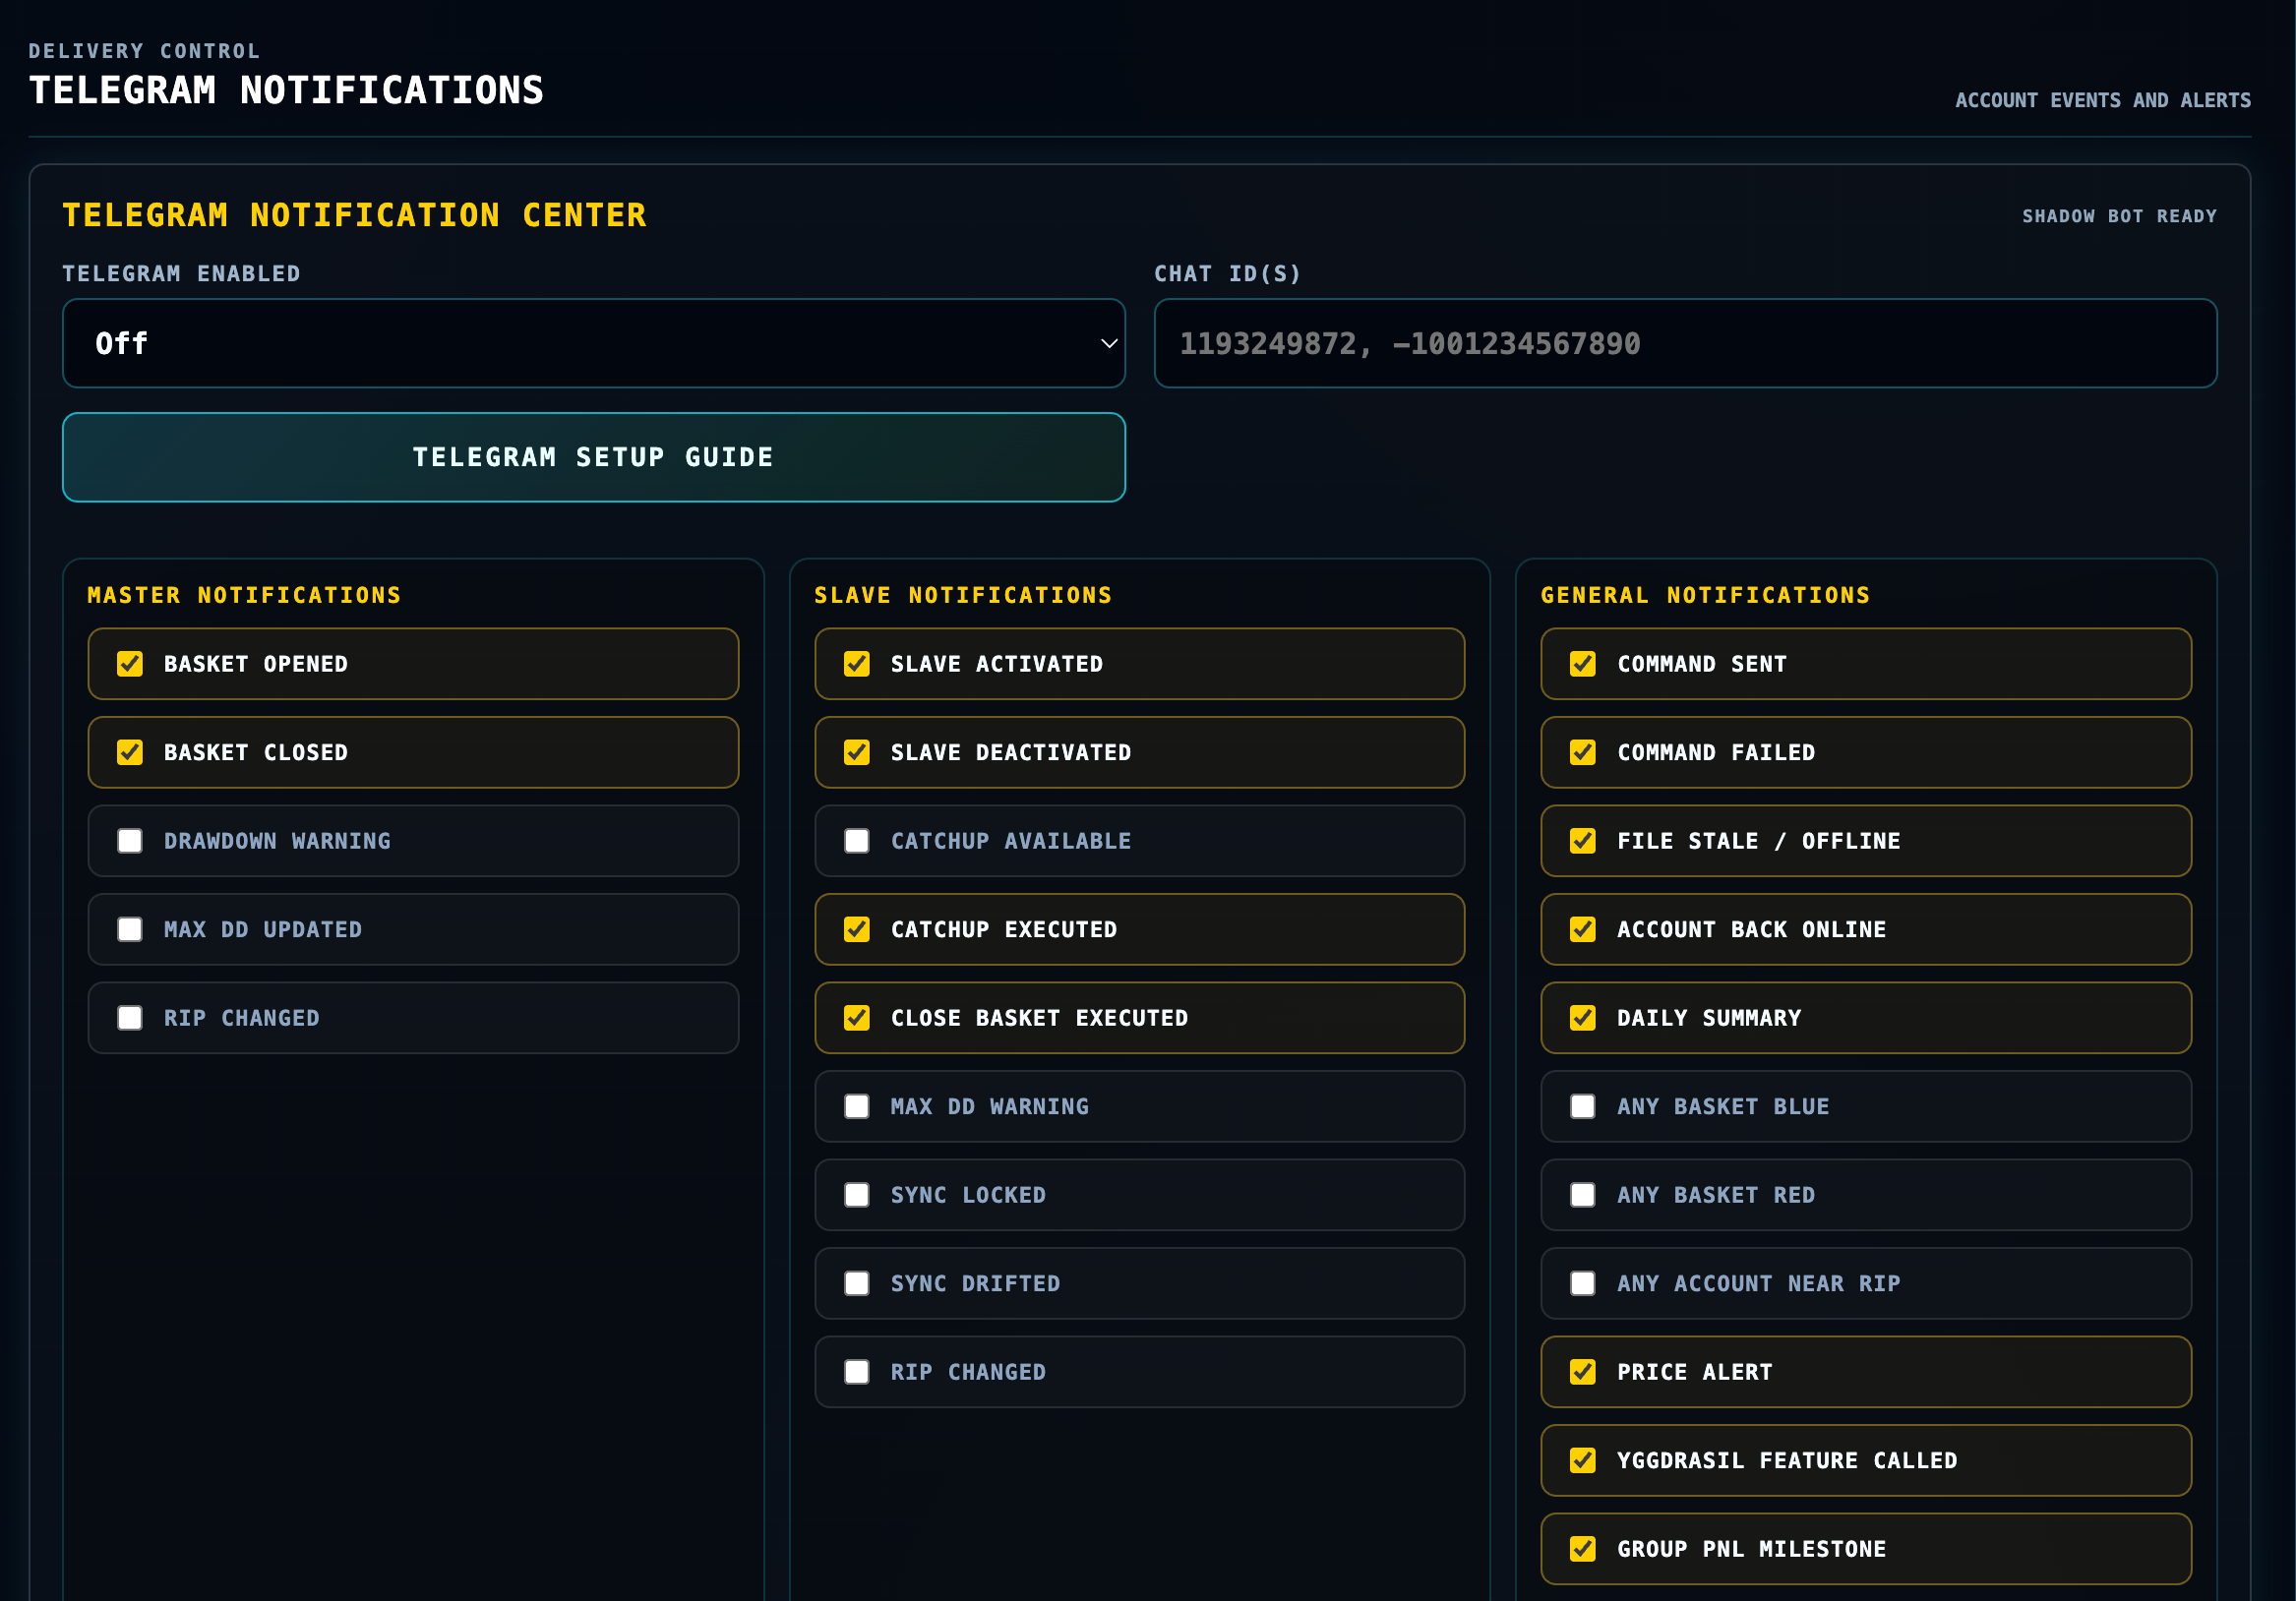
Task: Click the Shadow Bot Ready status text
Action: (2119, 216)
